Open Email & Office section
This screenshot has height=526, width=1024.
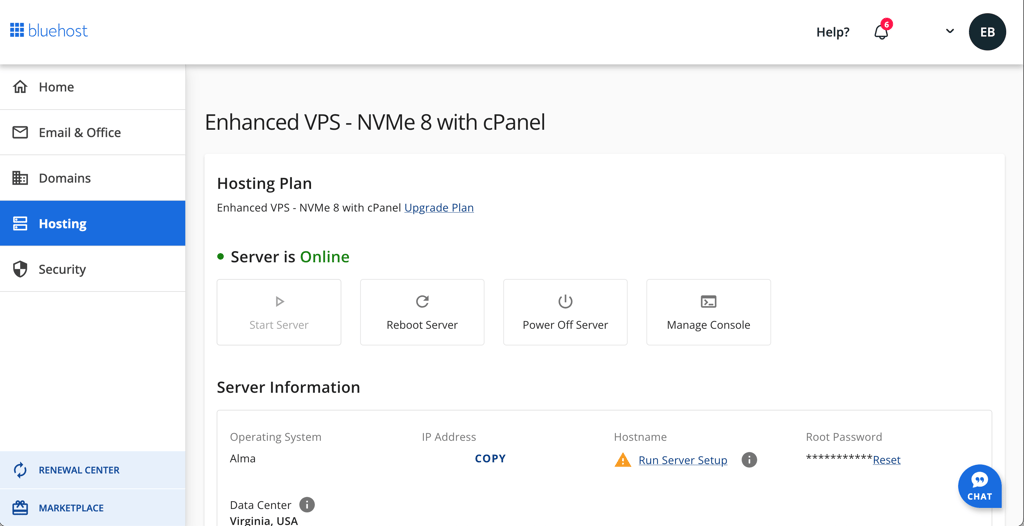tap(93, 133)
